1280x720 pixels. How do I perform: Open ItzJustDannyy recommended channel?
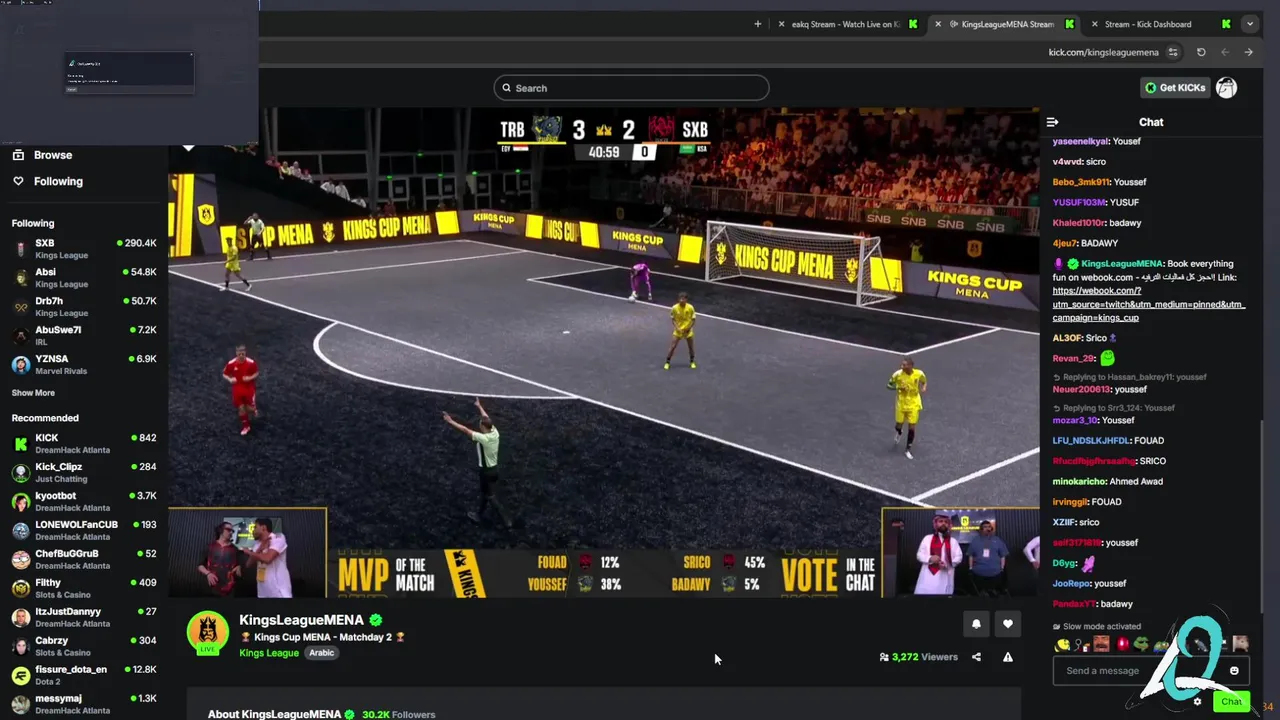(x=84, y=618)
